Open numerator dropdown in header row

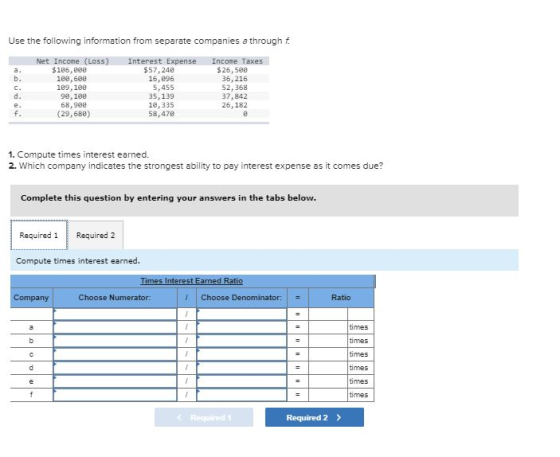pos(115,314)
